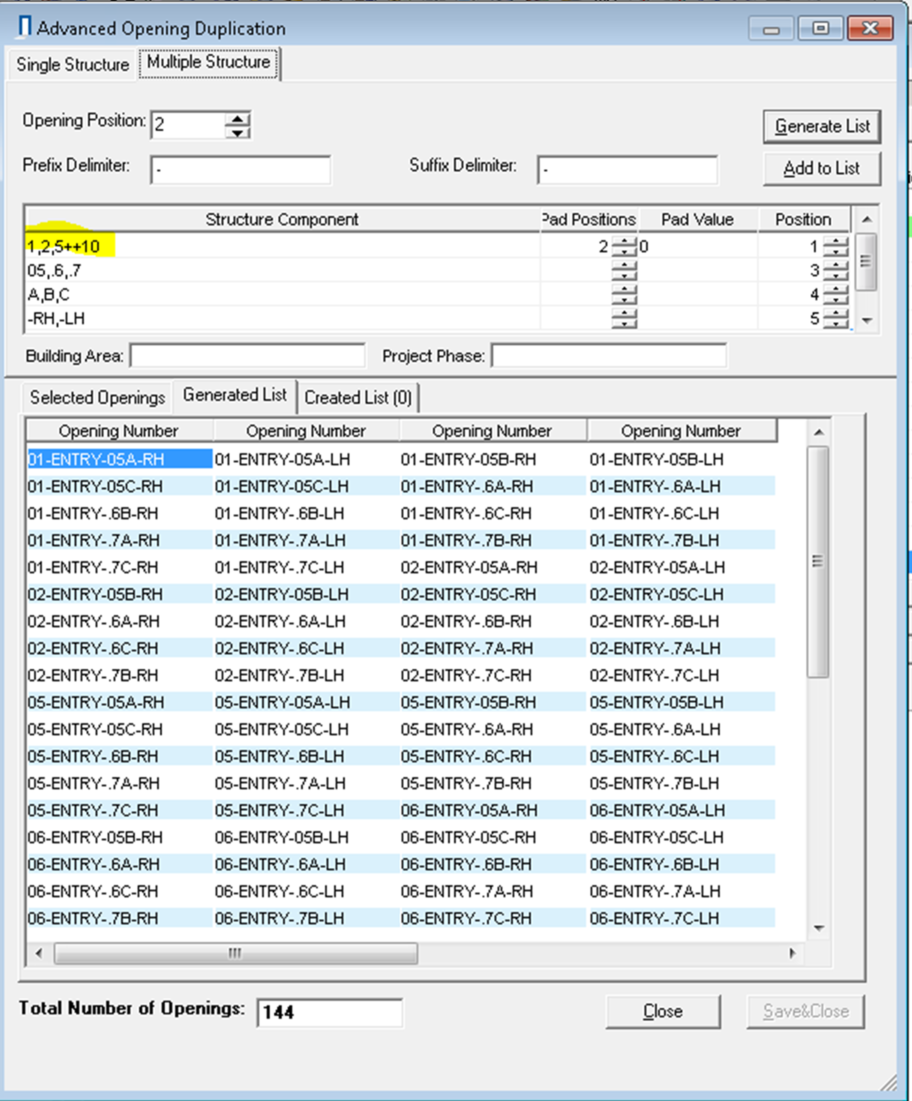Adjust Position stepper showing value 4
The width and height of the screenshot is (912, 1101).
click(835, 294)
